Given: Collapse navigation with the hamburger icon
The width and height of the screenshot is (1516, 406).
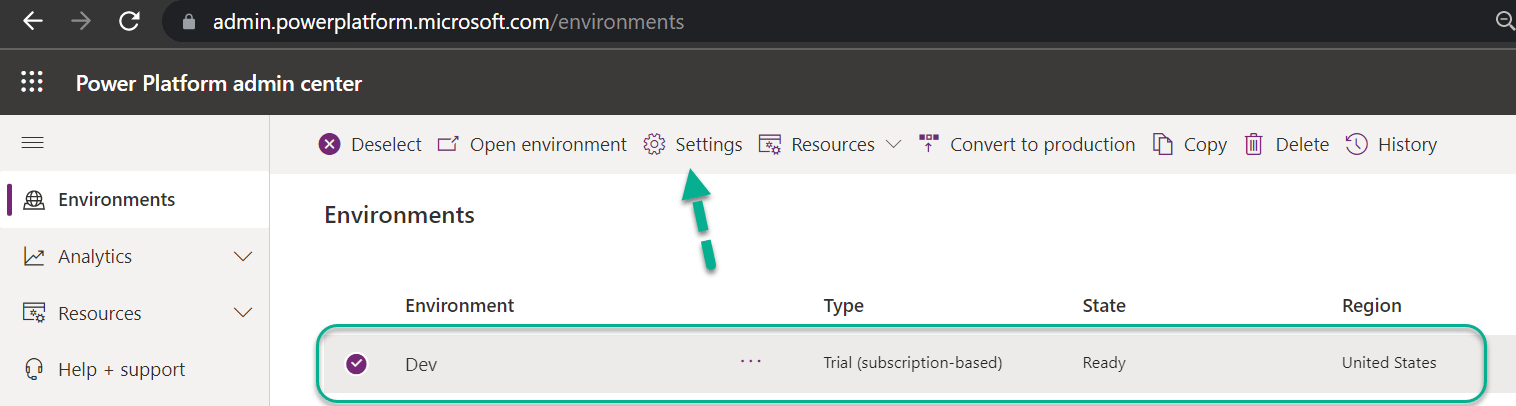Looking at the screenshot, I should coord(32,143).
